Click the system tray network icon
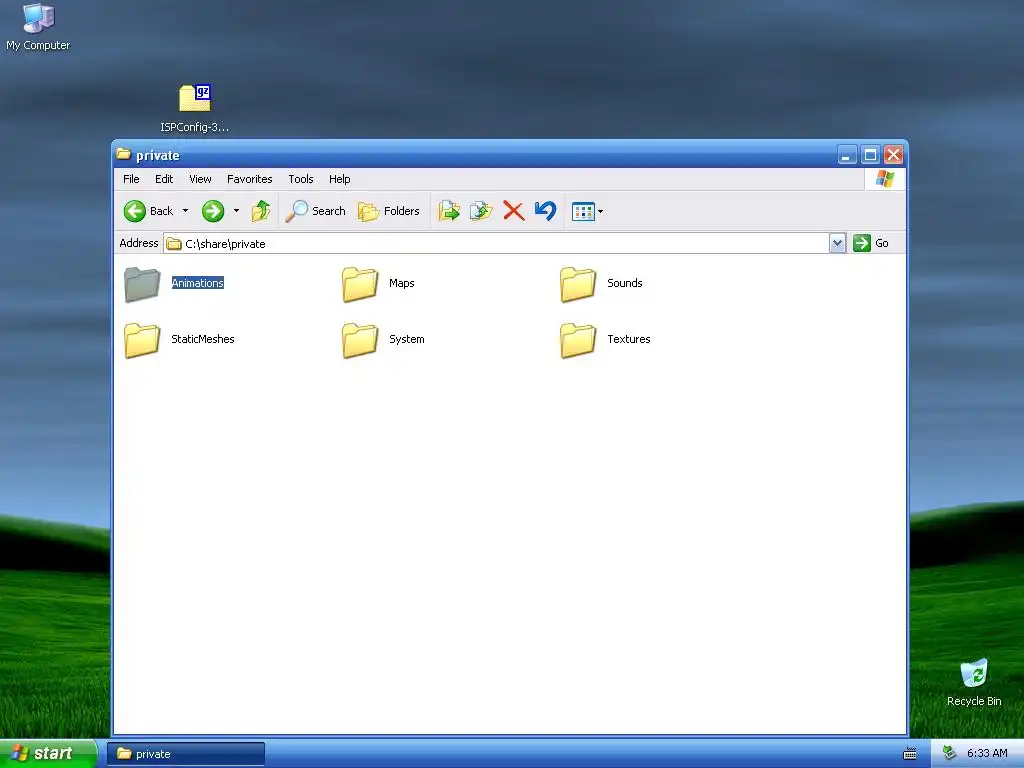The height and width of the screenshot is (768, 1024). coord(949,754)
